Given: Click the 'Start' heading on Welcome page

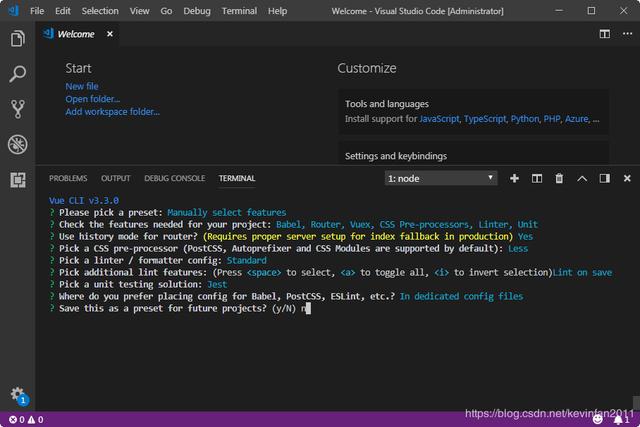Looking at the screenshot, I should point(78,68).
